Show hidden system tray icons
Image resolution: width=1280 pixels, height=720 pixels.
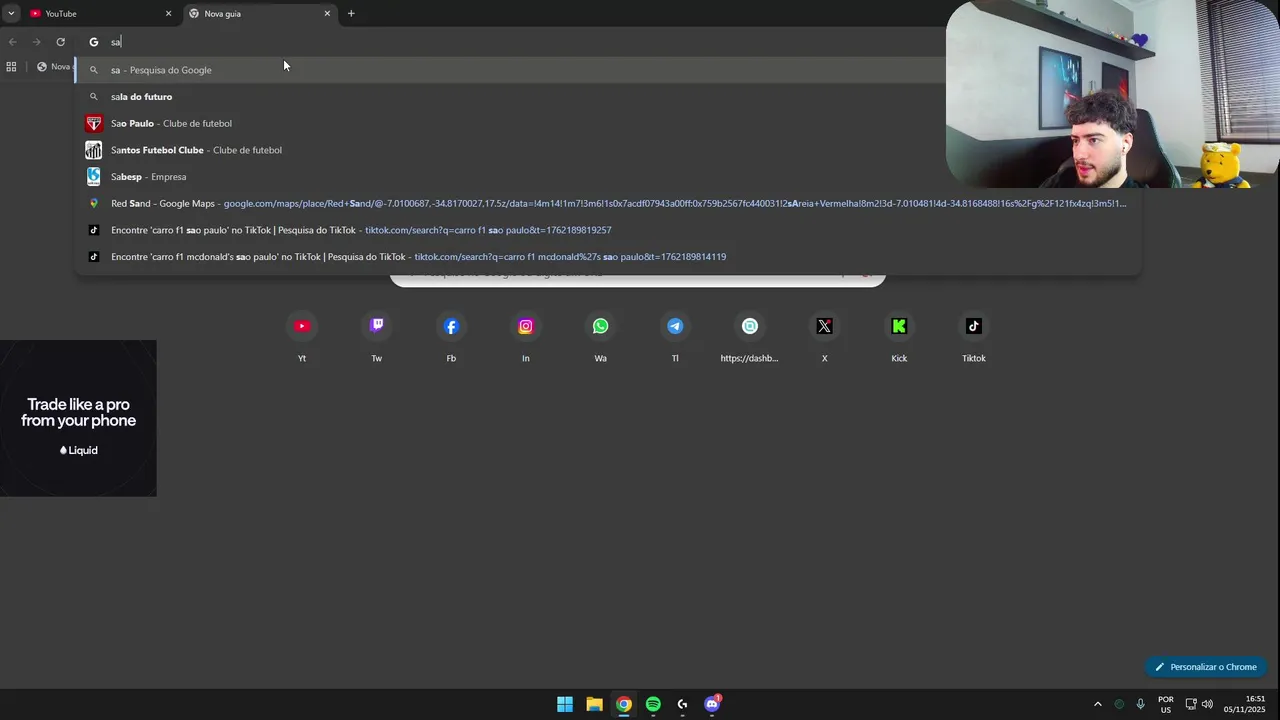point(1097,704)
